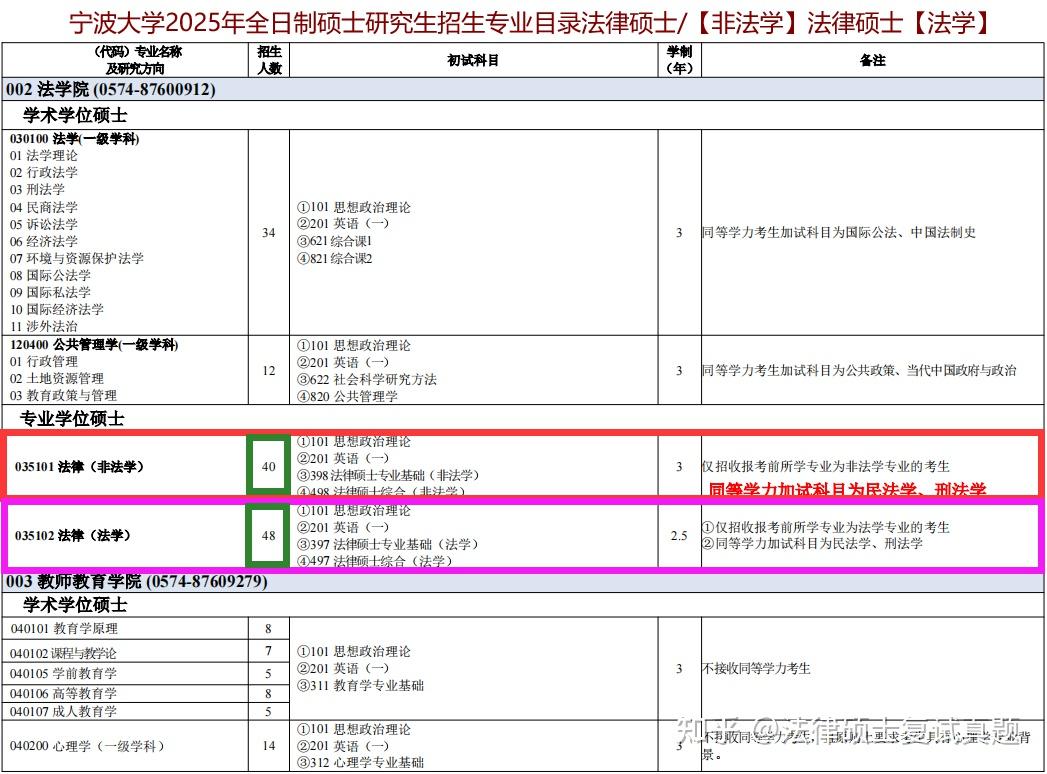Viewport: 1047px width, 774px height.
Task: Click enrollment number 14 for 心理学
Action: (x=268, y=746)
